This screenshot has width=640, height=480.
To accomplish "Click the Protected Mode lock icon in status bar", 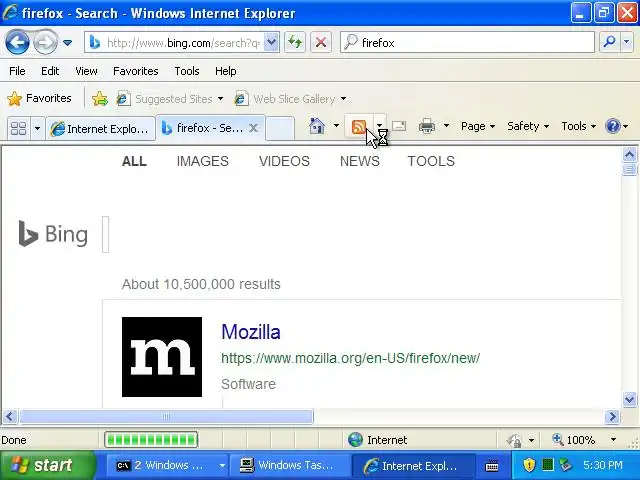I will [514, 440].
